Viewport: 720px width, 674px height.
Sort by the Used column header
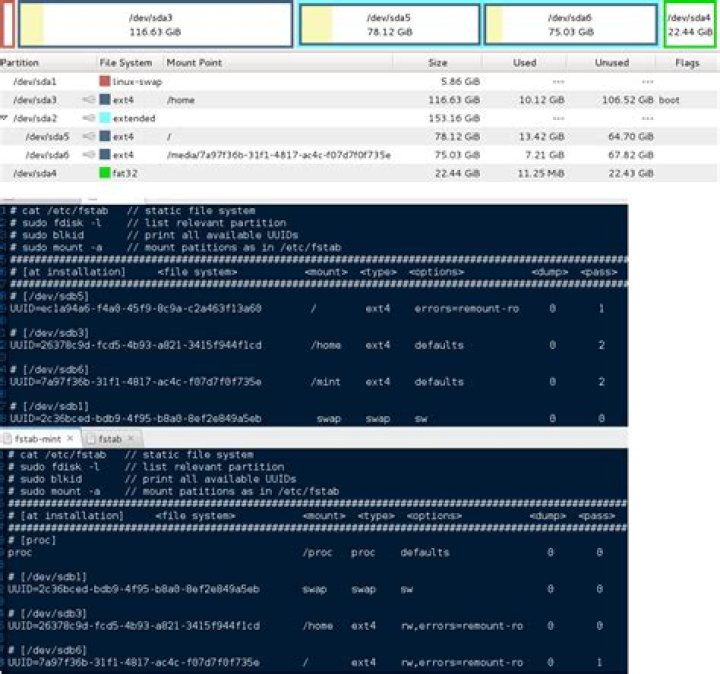pyautogui.click(x=524, y=63)
